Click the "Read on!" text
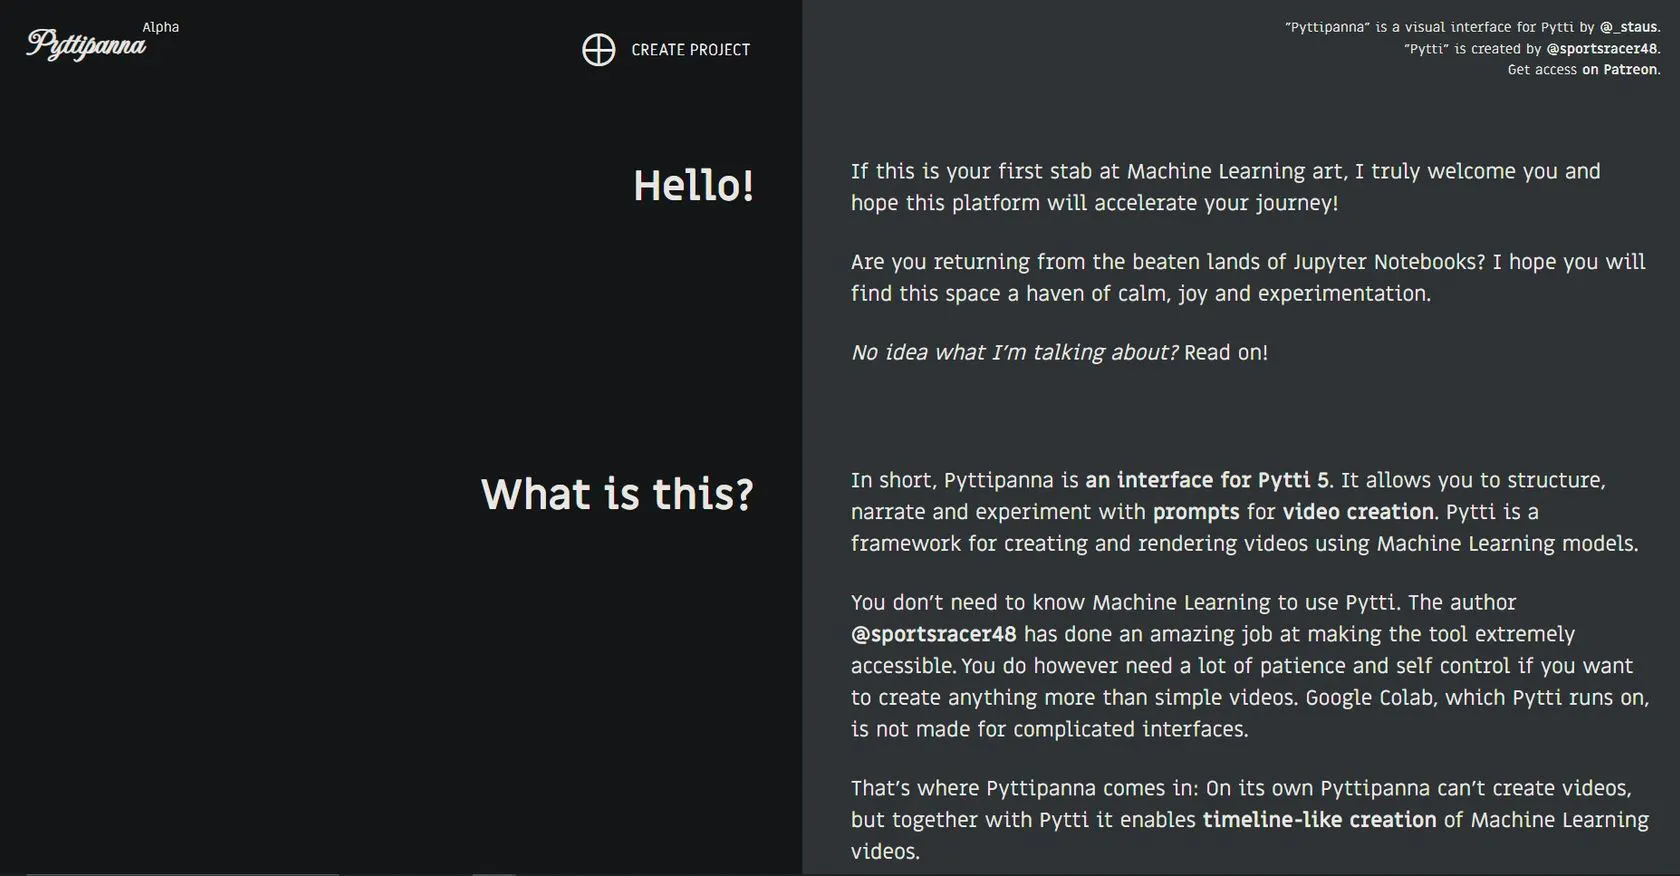 coord(1226,352)
